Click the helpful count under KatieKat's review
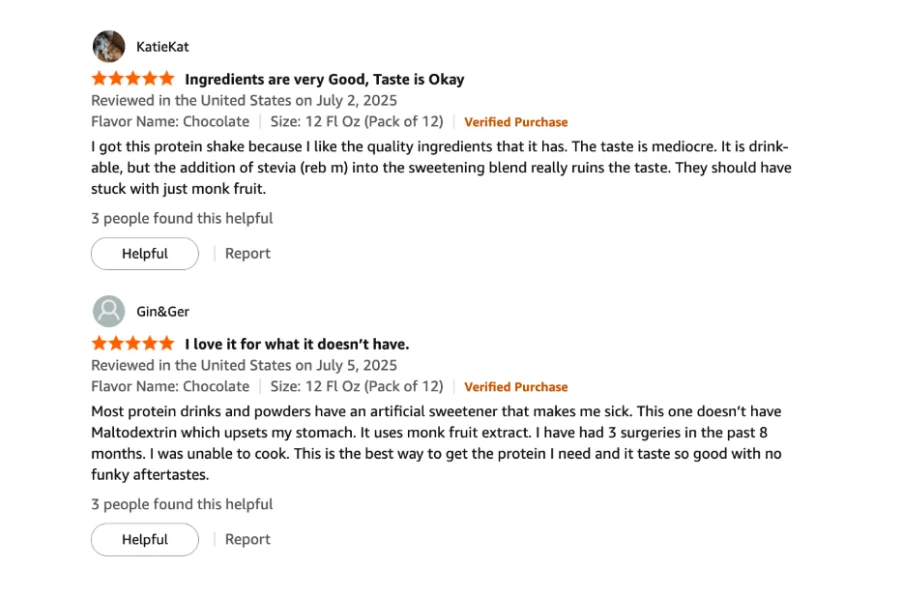The image size is (920, 600). (x=182, y=218)
